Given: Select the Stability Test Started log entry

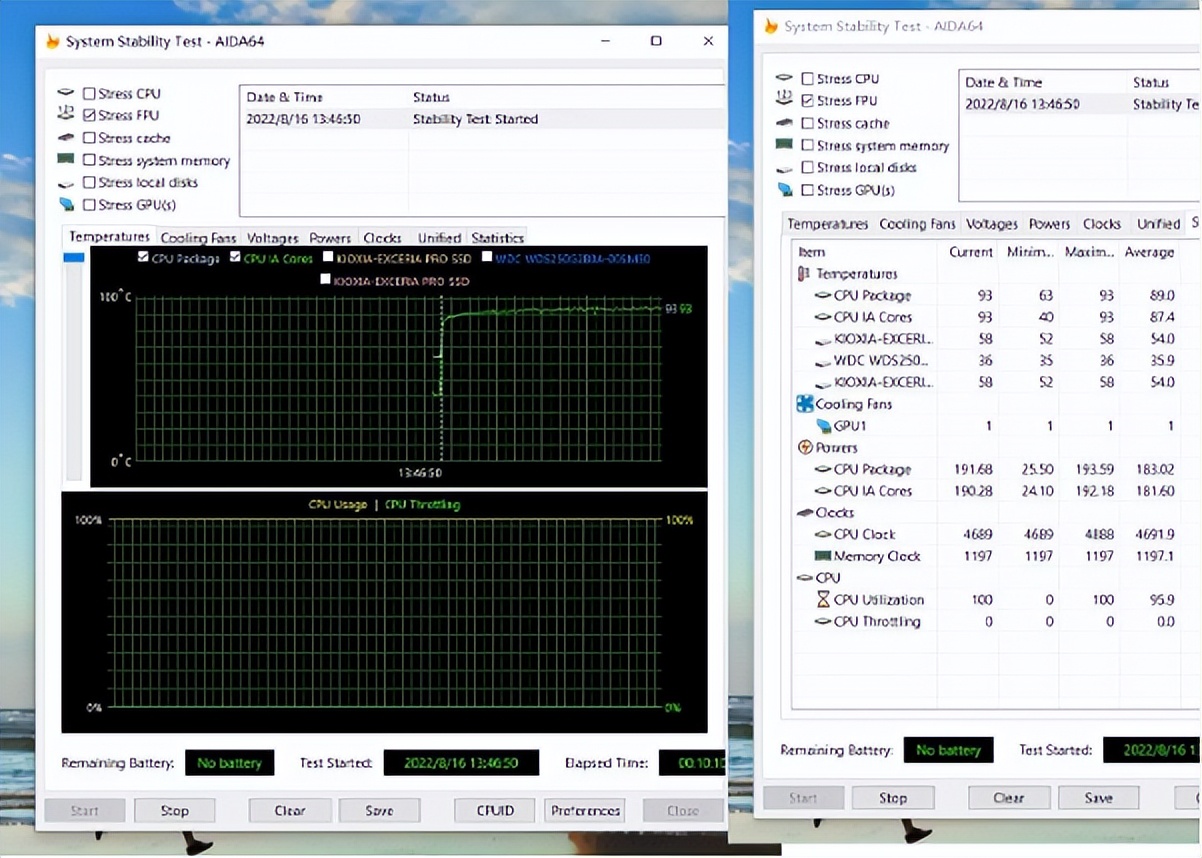Looking at the screenshot, I should [x=475, y=119].
